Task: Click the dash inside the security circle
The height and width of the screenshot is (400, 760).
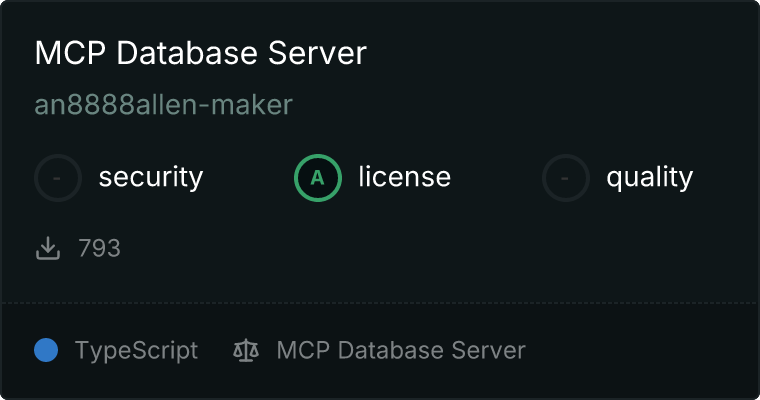Action: coord(58,178)
